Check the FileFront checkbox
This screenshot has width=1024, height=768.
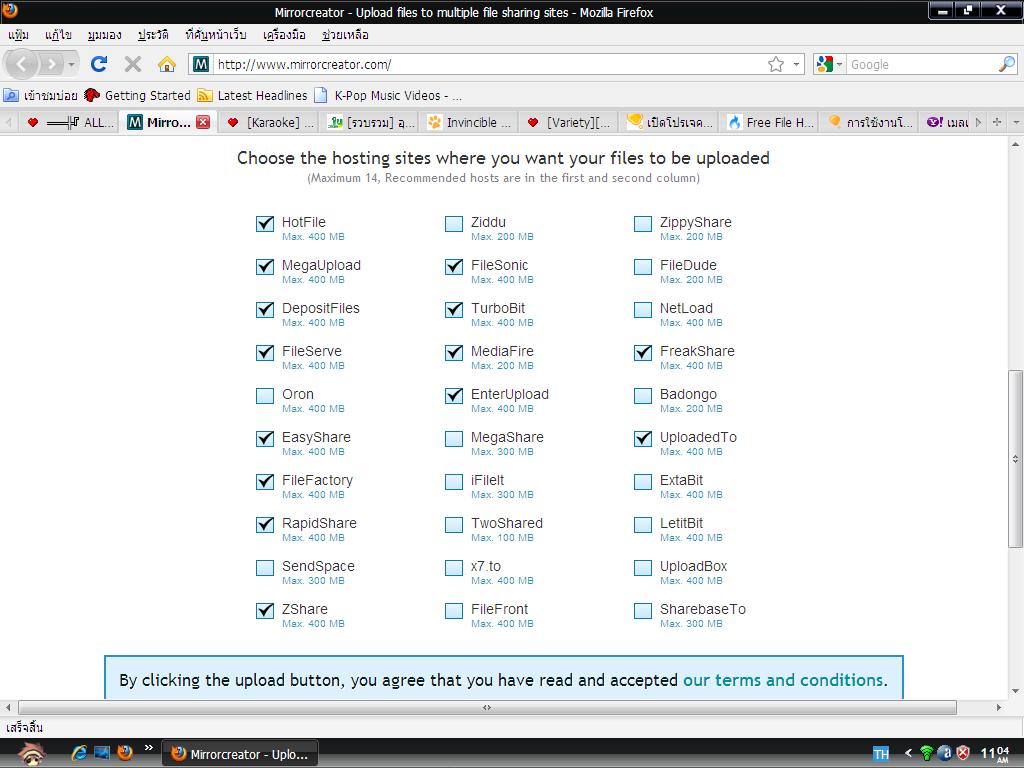pos(454,611)
